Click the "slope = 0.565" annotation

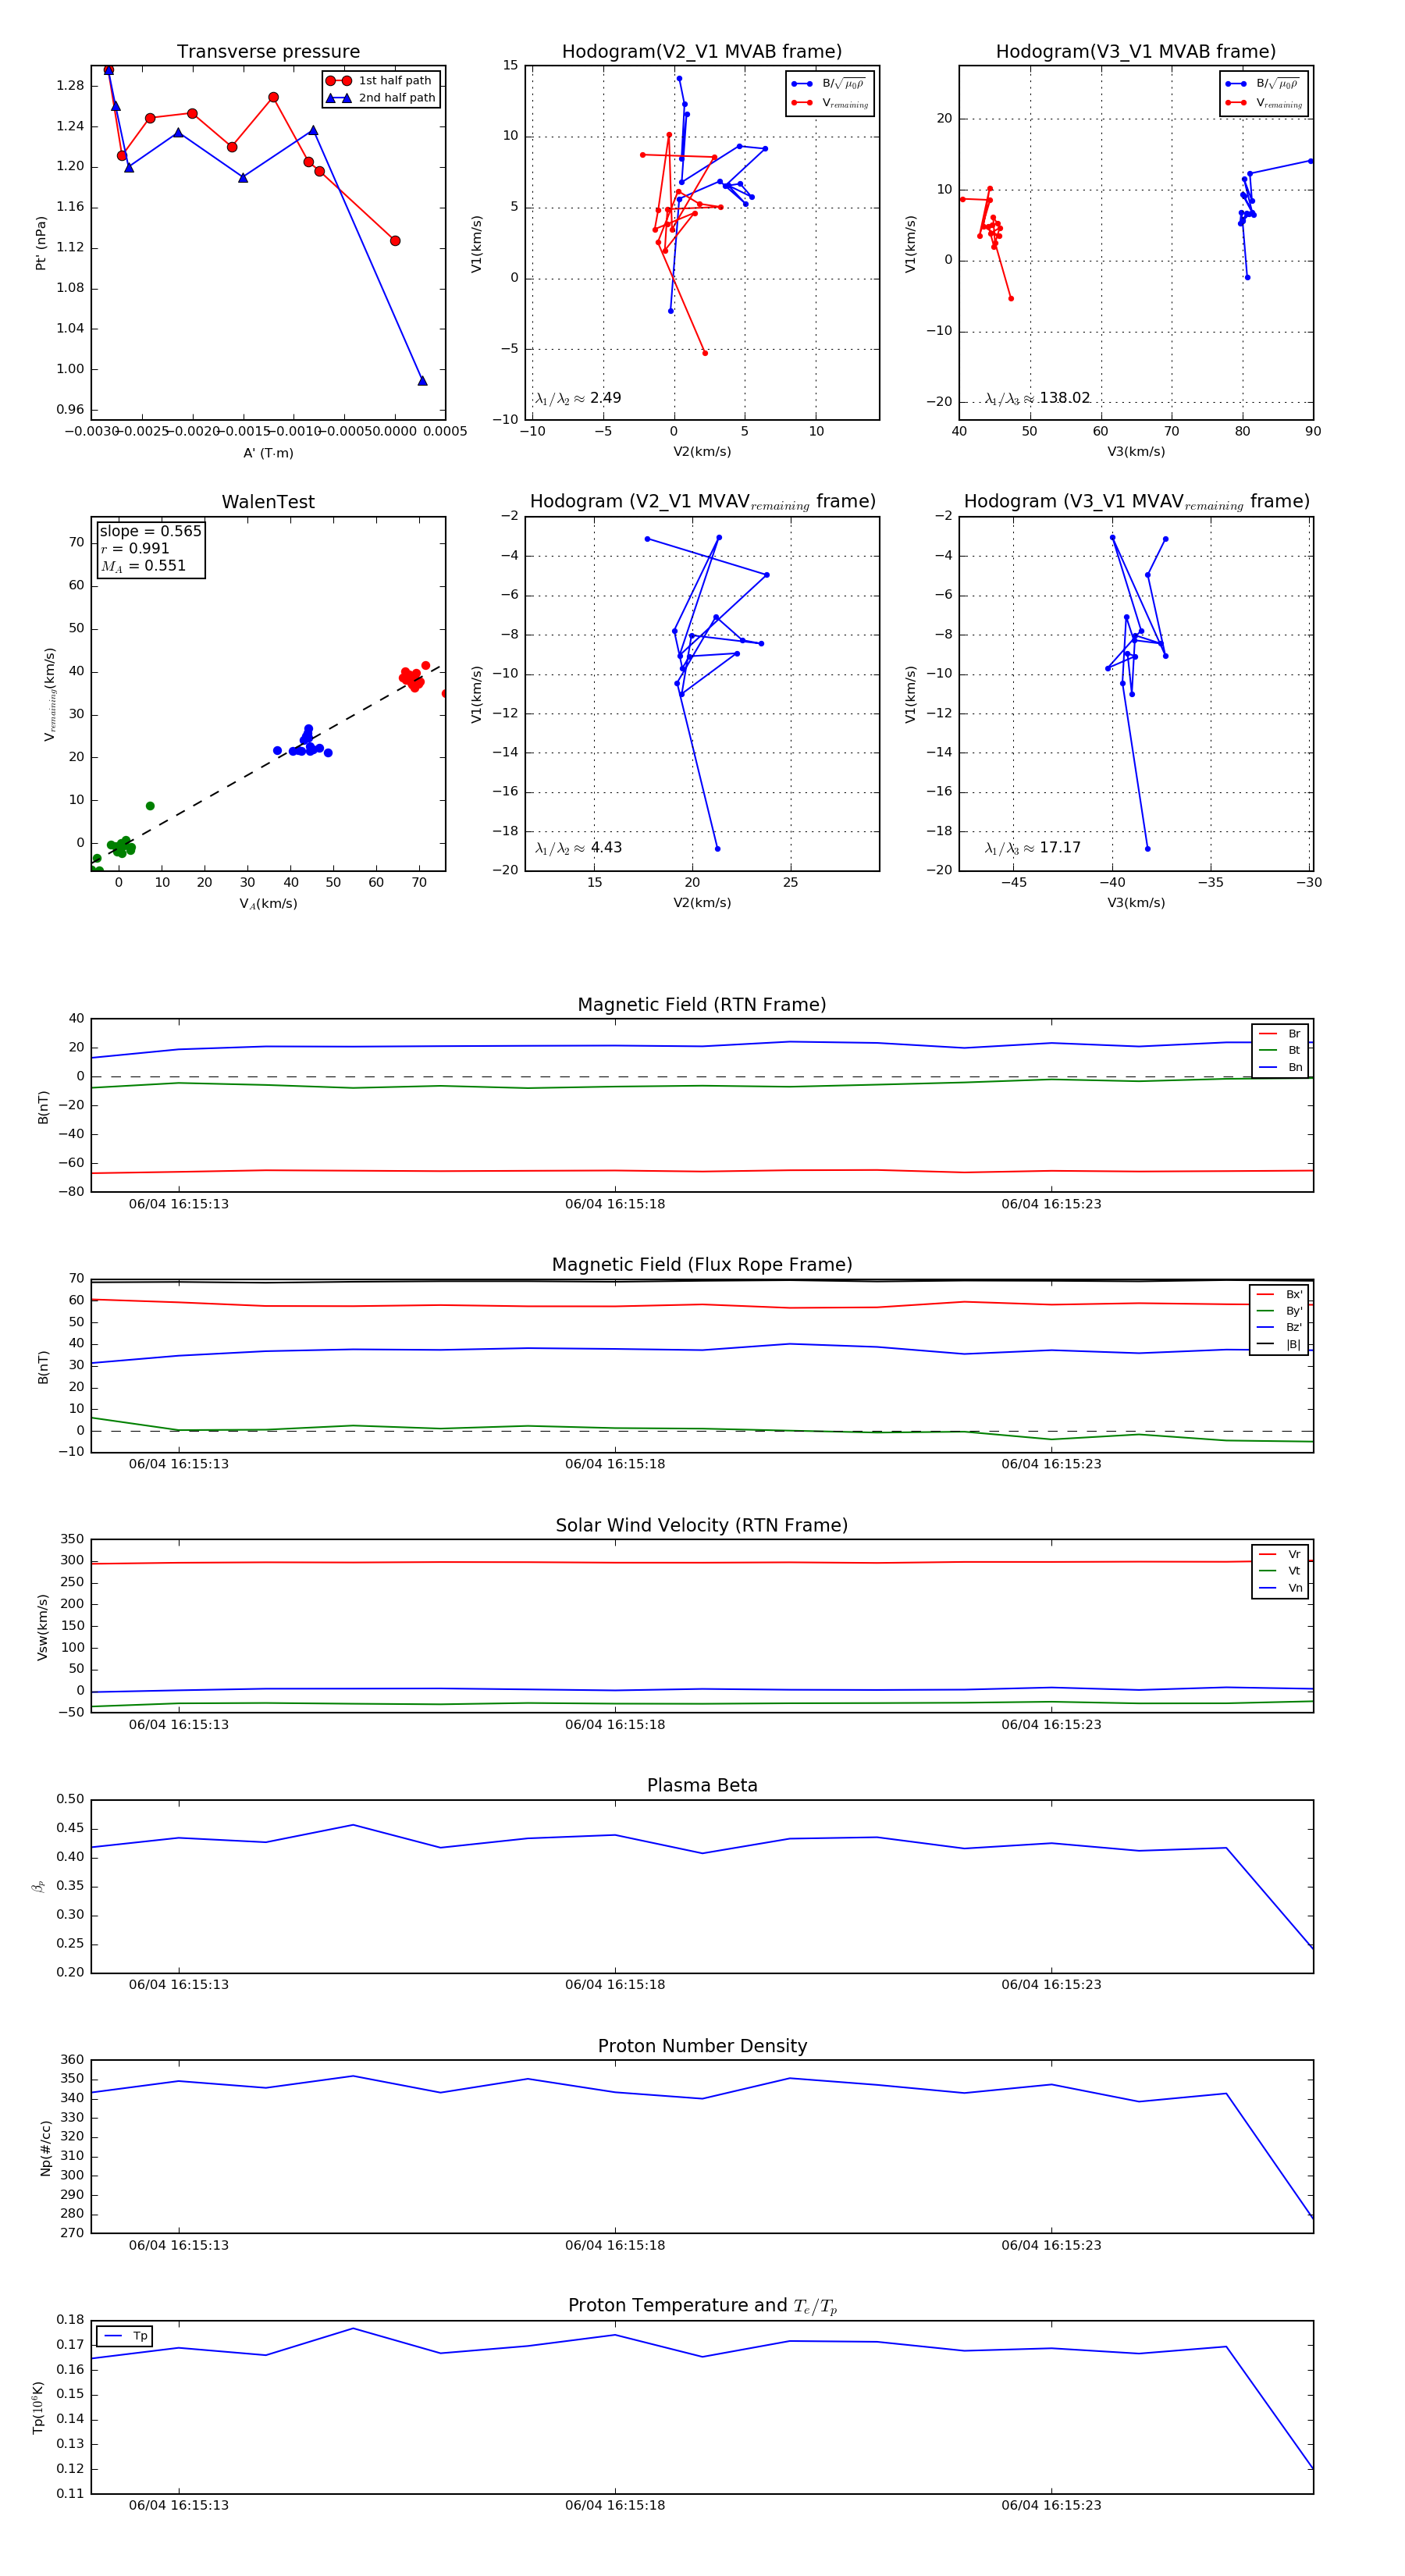point(150,532)
